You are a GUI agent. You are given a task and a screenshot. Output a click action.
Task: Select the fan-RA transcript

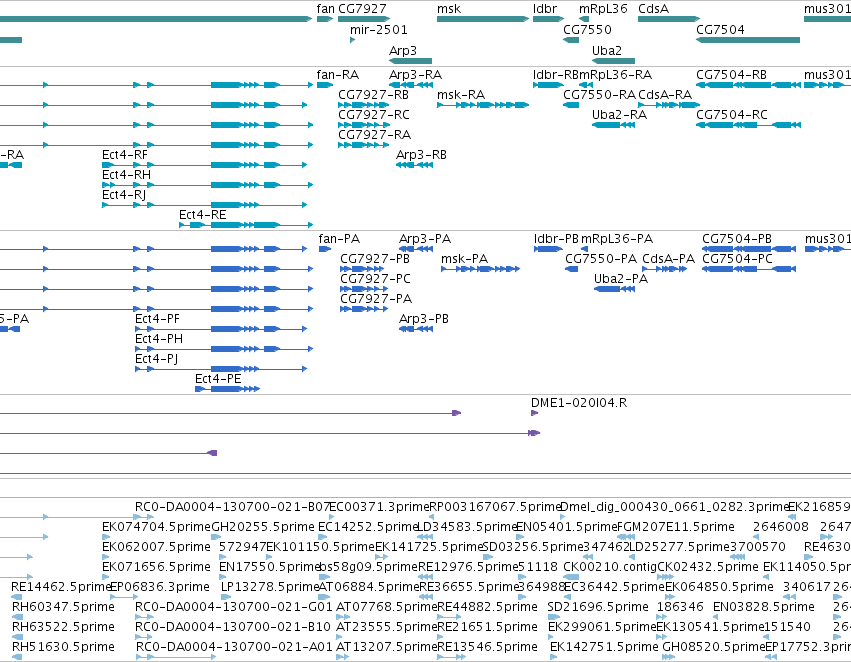(x=325, y=85)
